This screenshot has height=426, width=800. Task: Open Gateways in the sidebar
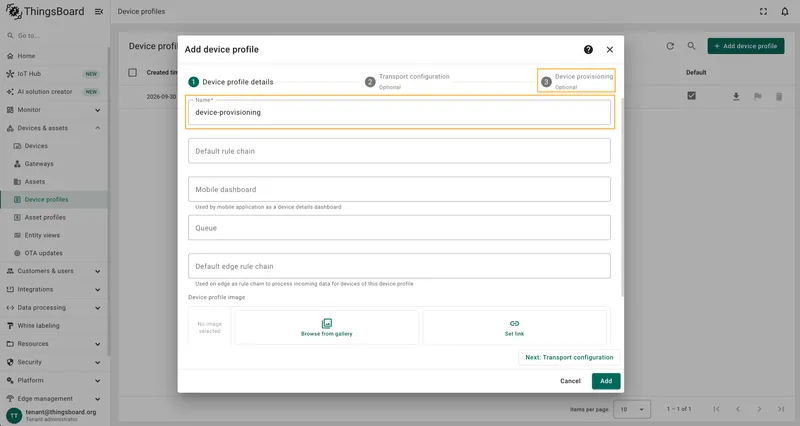coord(54,164)
